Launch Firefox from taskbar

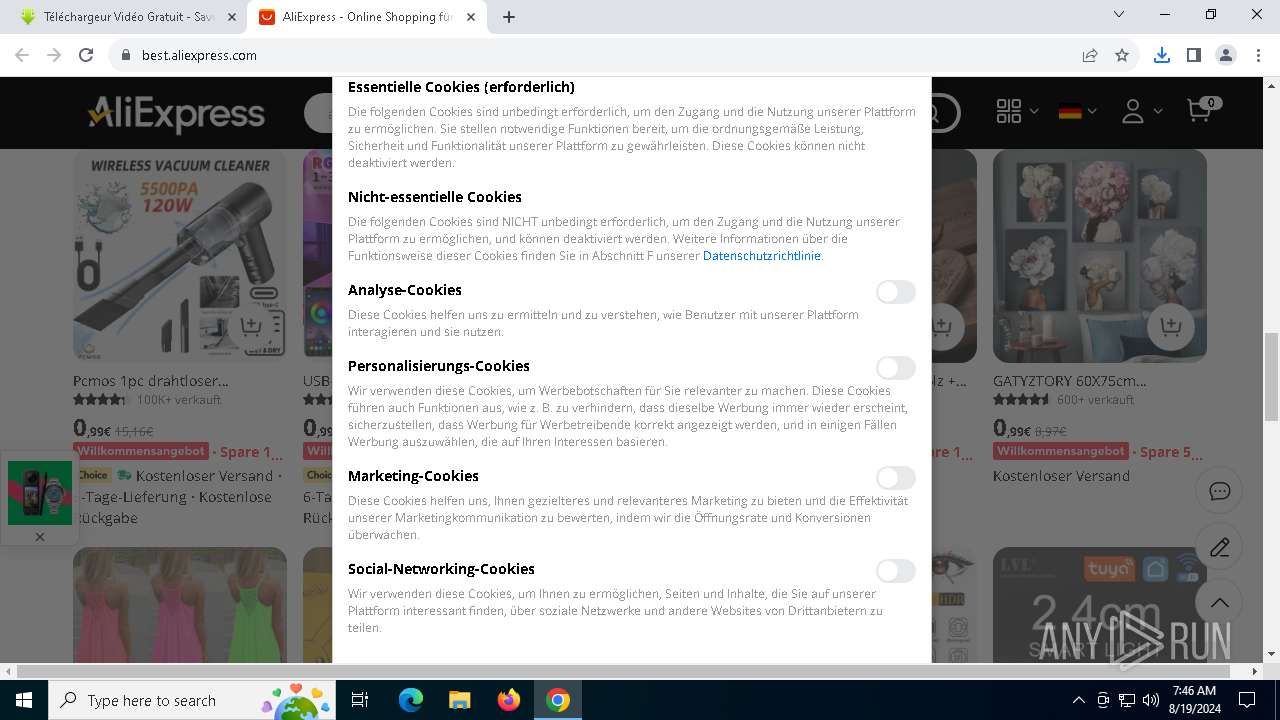pyautogui.click(x=508, y=700)
